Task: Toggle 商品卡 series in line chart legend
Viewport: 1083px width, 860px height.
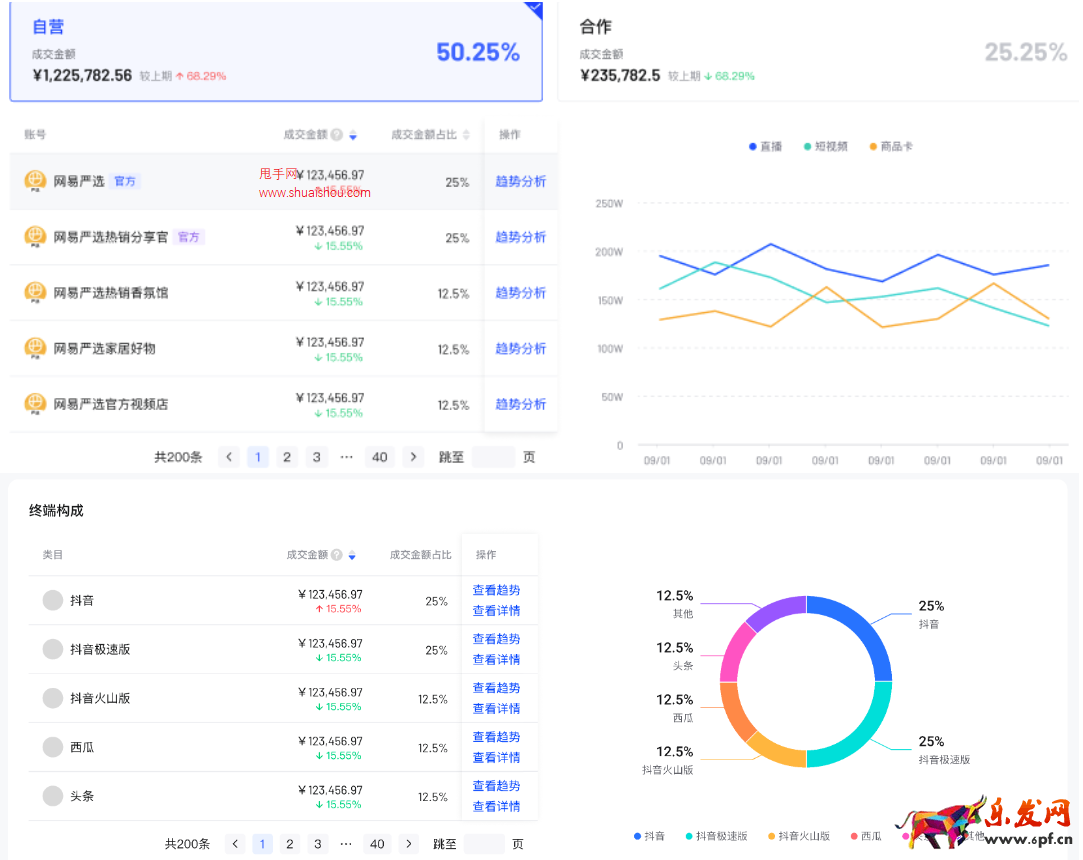Action: tap(891, 146)
